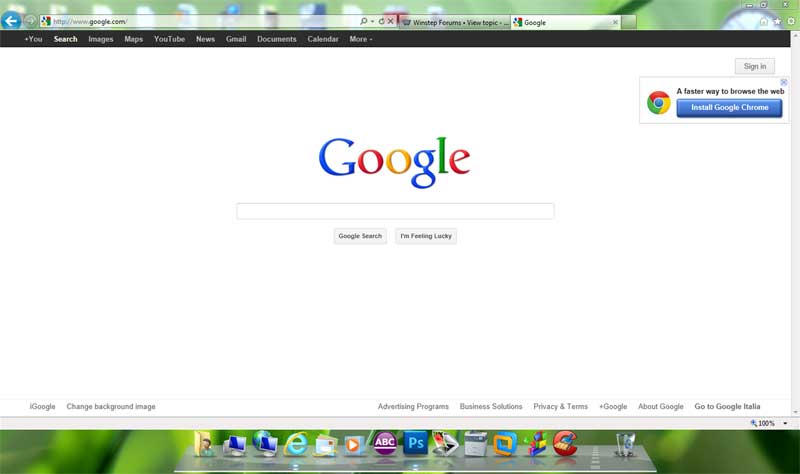800x474 pixels.
Task: Open YouTube from the Google top bar
Action: tap(169, 39)
